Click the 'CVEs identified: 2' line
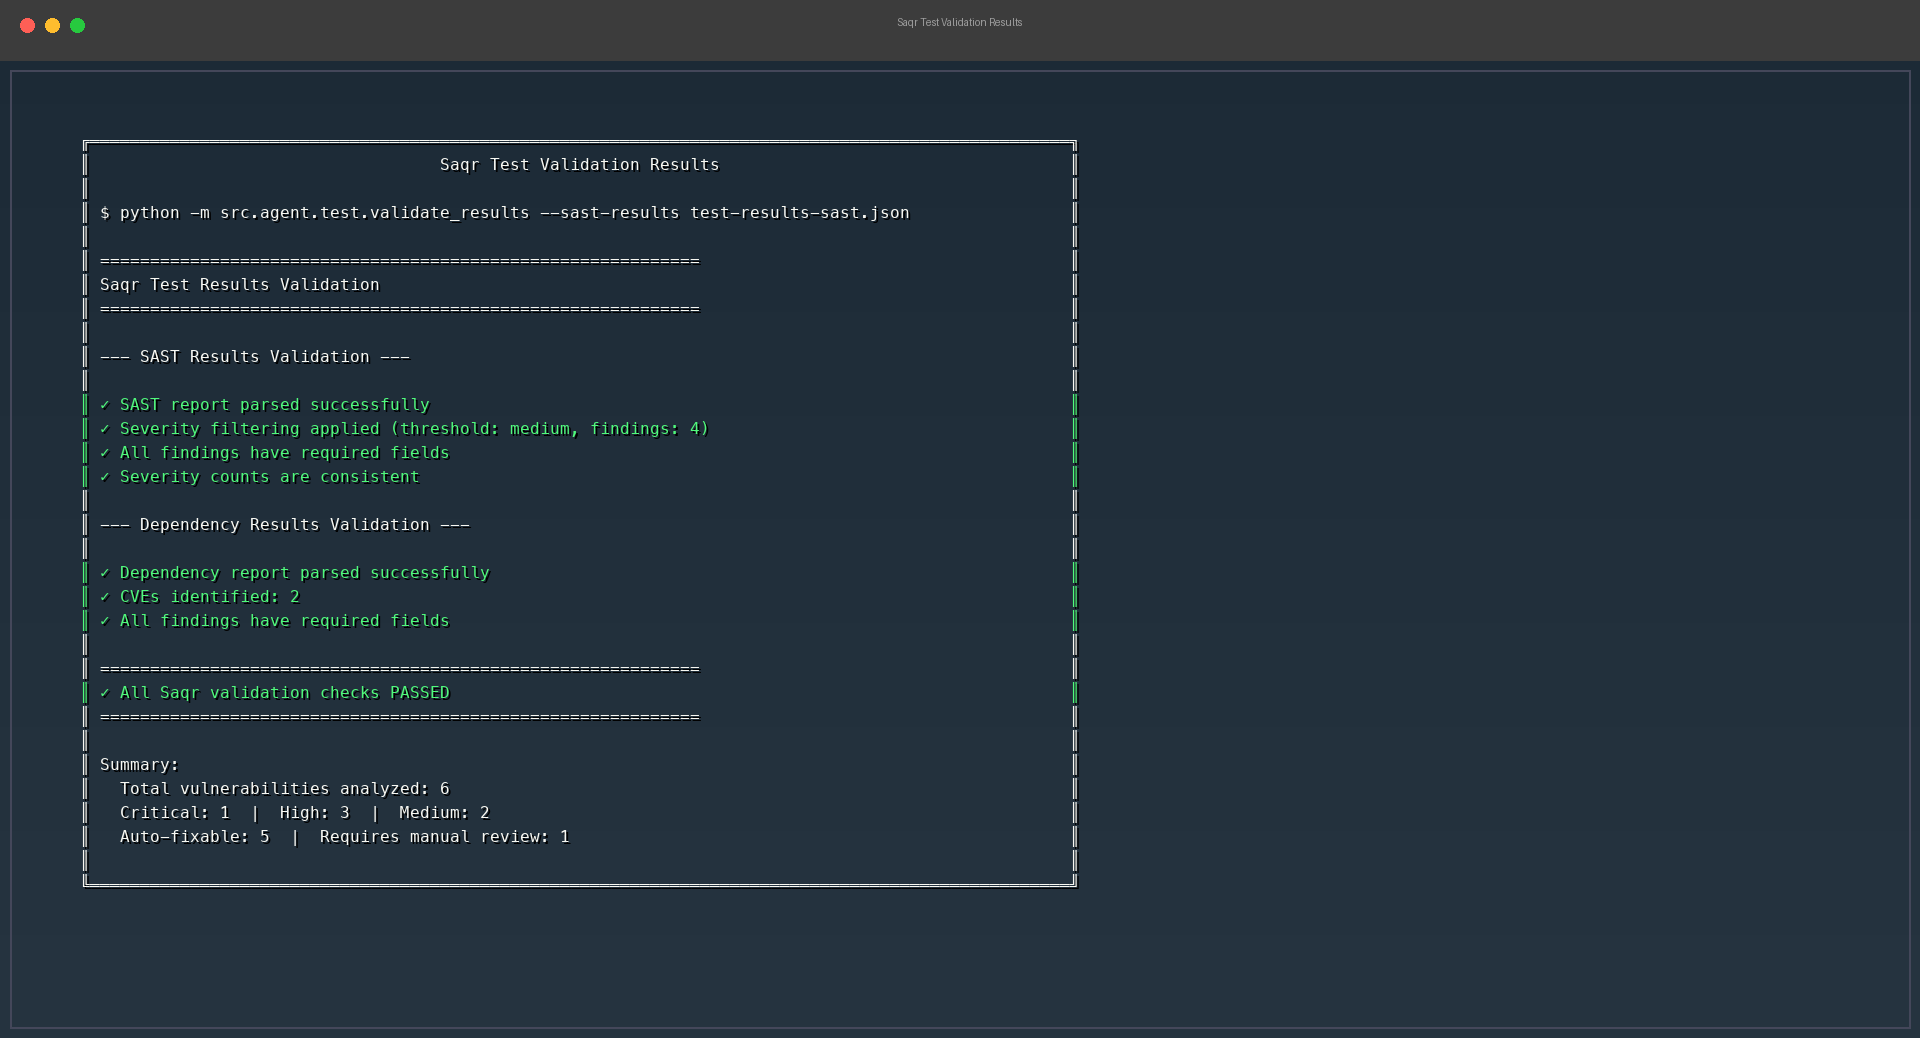1920x1038 pixels. [200, 597]
